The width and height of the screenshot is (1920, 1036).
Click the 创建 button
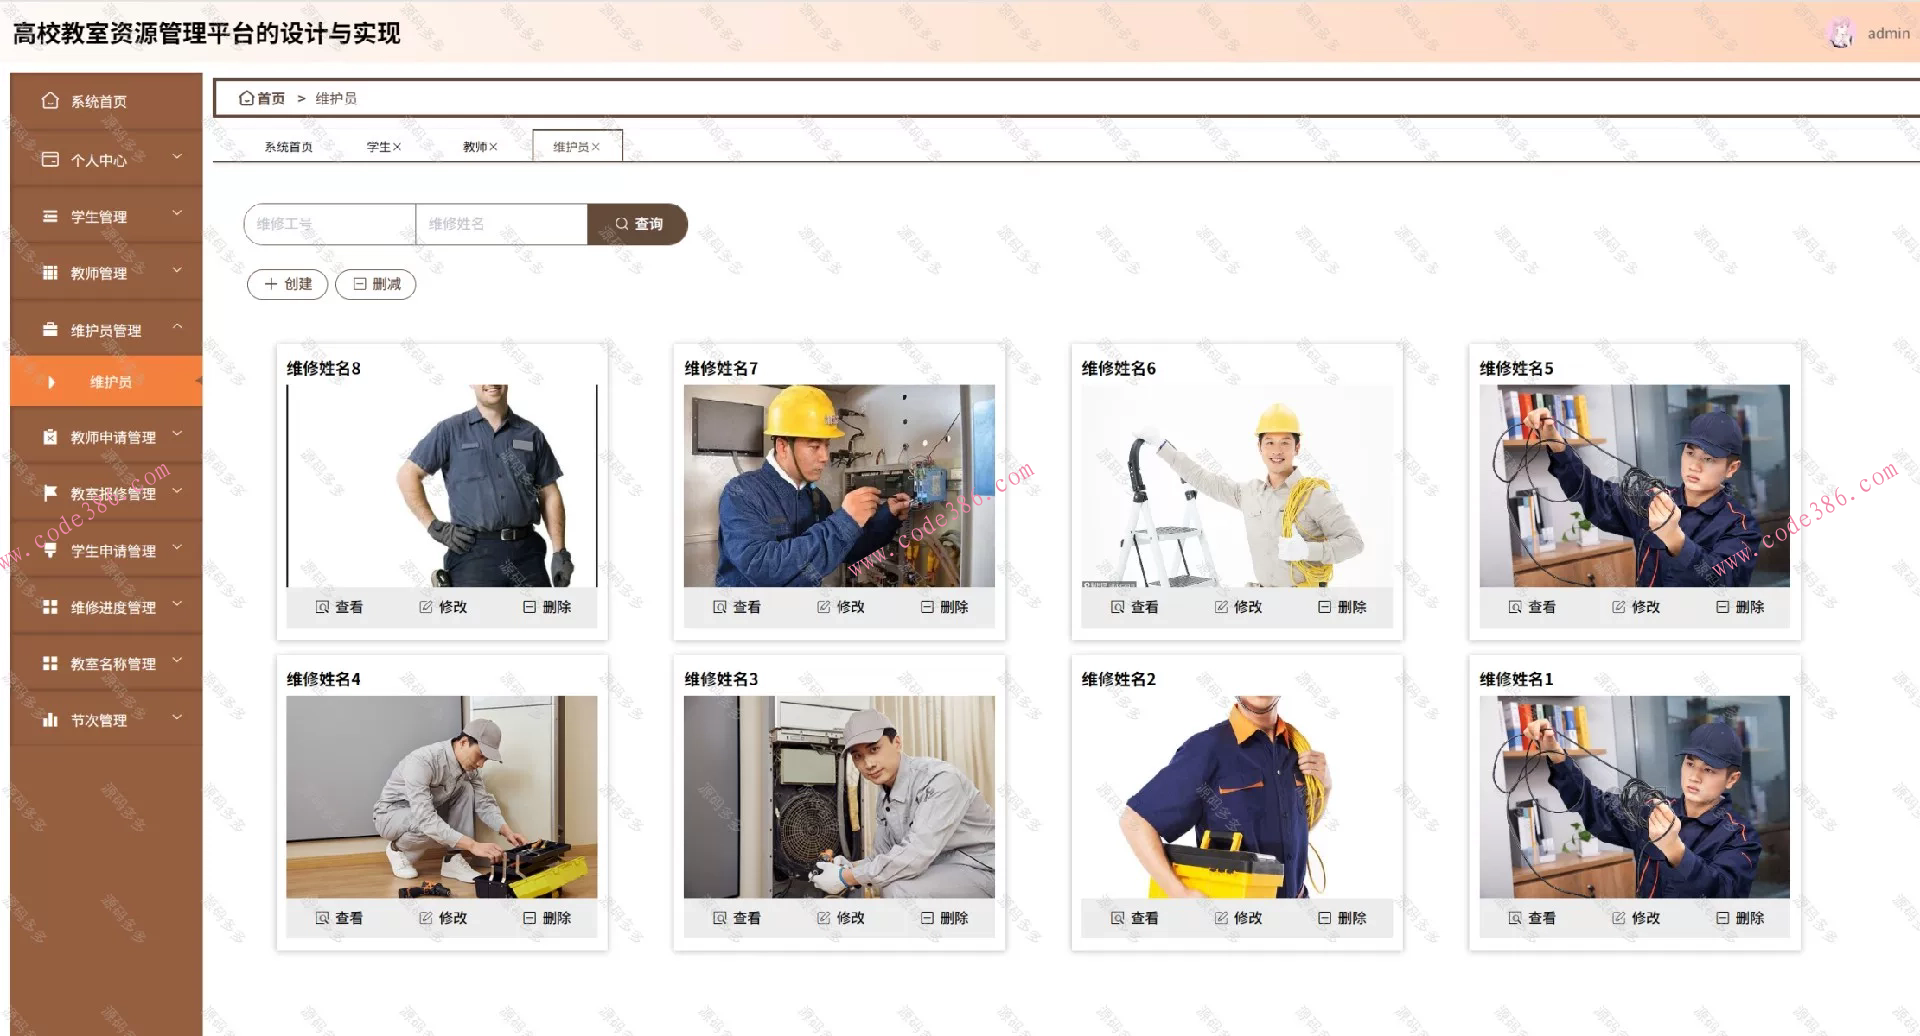pyautogui.click(x=288, y=284)
